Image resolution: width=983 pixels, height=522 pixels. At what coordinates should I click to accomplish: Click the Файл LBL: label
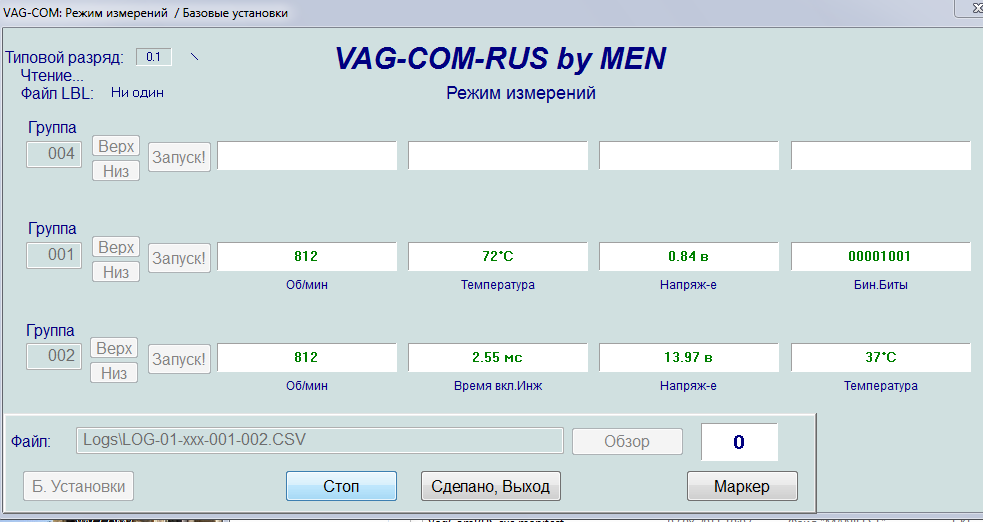pos(57,93)
